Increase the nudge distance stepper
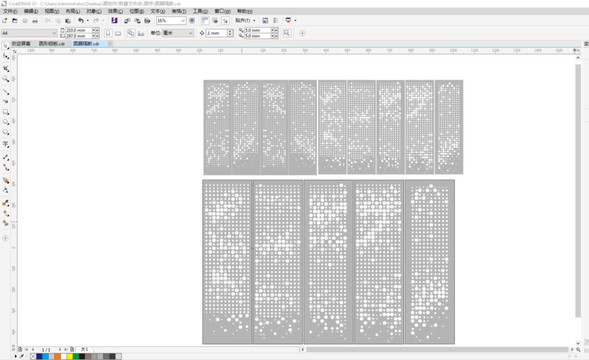The width and height of the screenshot is (589, 360). coord(230,31)
